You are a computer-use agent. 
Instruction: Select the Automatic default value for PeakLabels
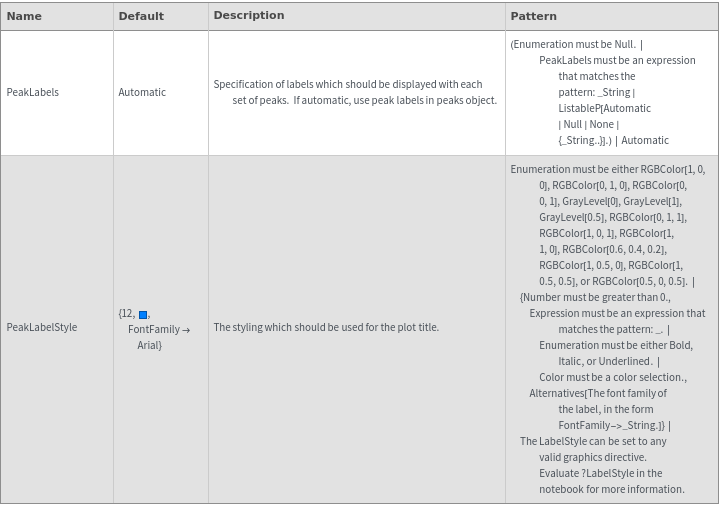tap(142, 92)
